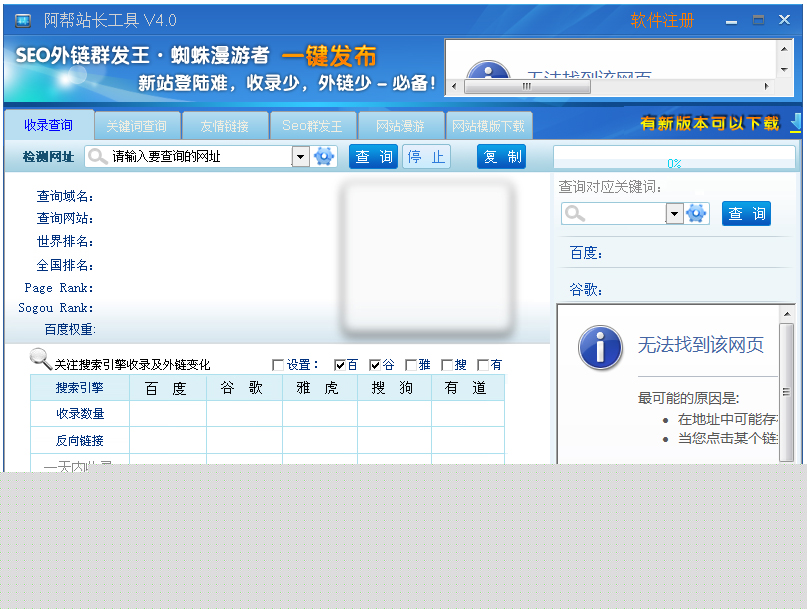Click the 全国排名 label

[x=65, y=265]
